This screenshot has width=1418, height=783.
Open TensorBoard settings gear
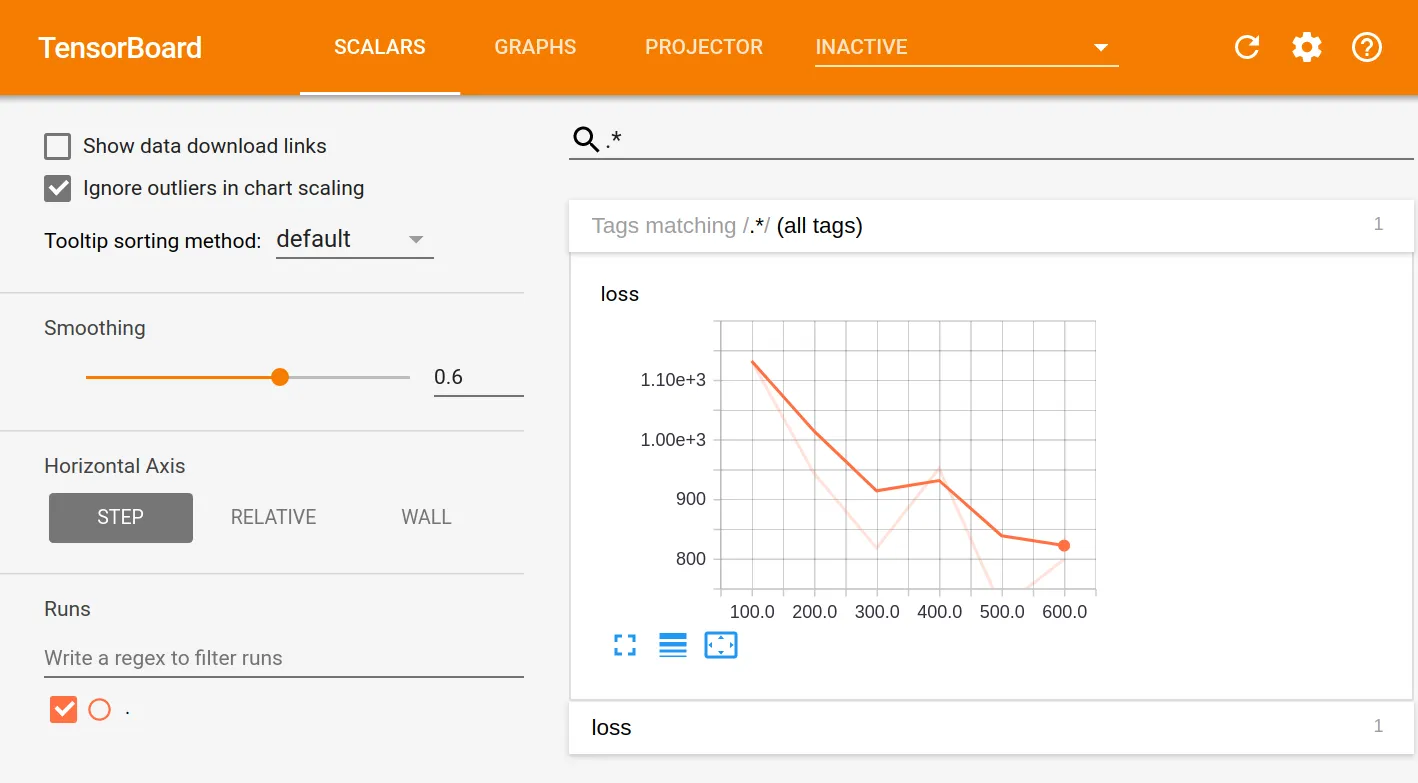coord(1306,47)
